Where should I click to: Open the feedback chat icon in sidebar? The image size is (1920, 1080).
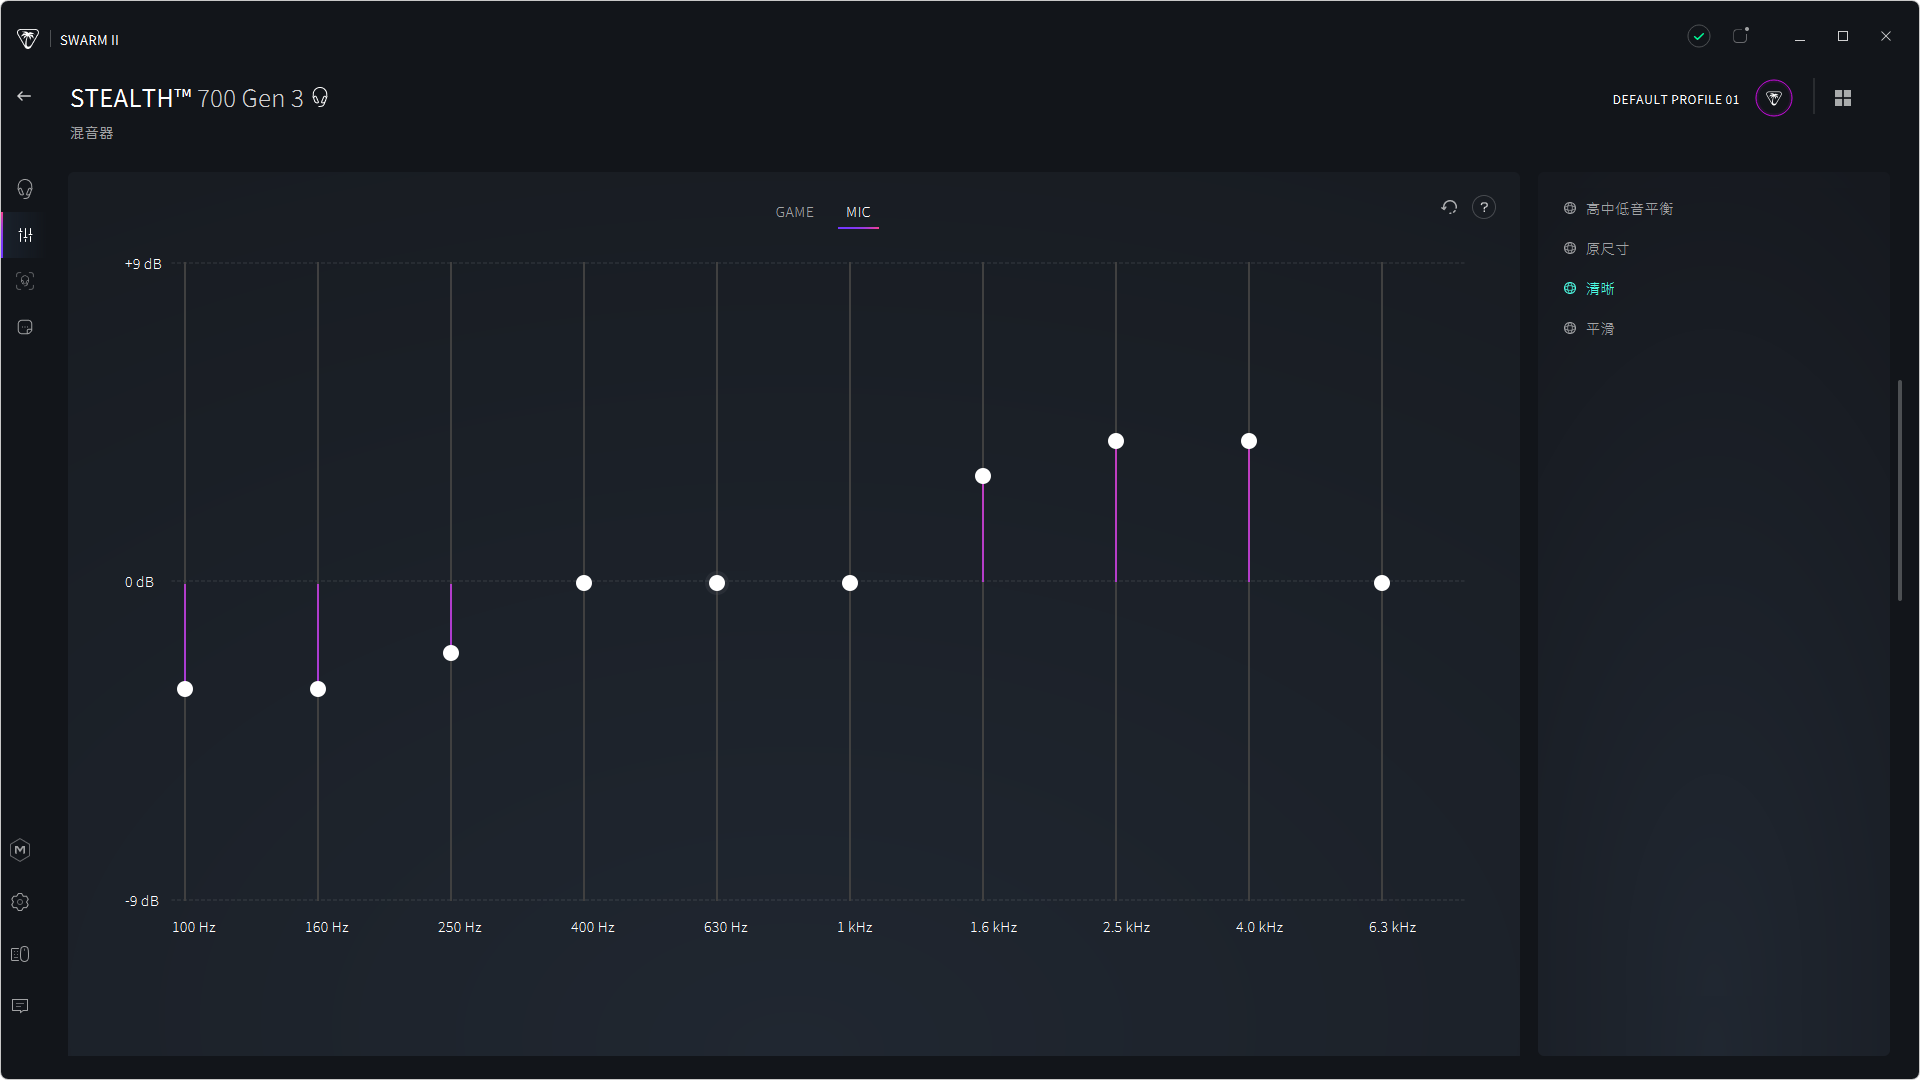[20, 1006]
